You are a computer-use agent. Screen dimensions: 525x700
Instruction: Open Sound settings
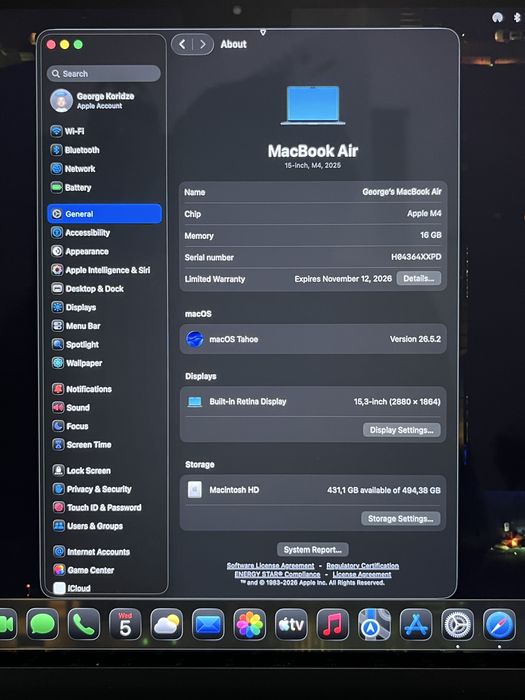coord(71,408)
